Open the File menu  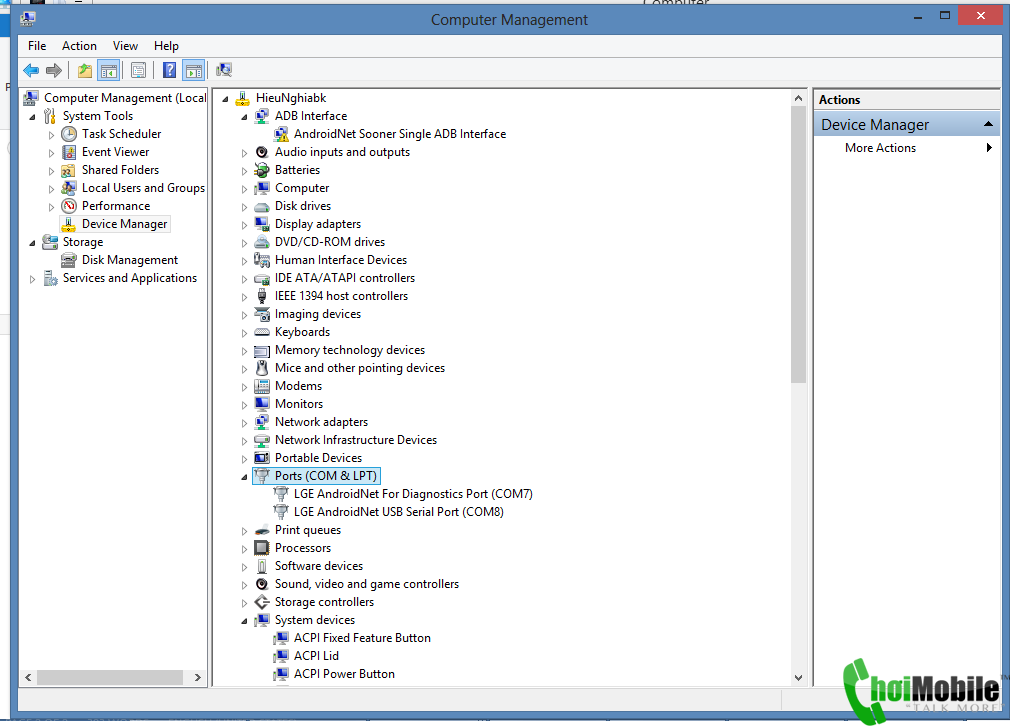tap(37, 46)
